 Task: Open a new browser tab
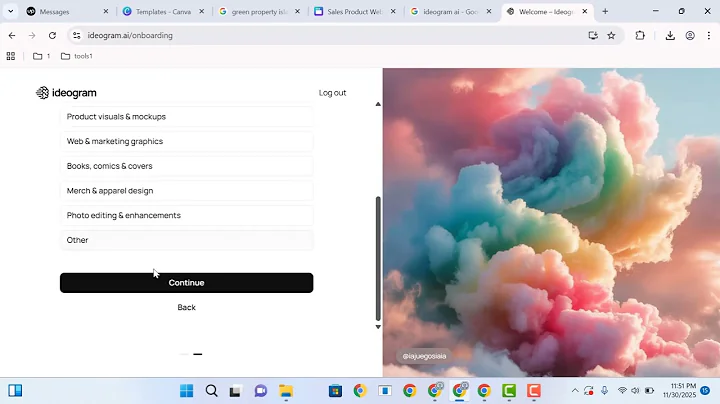605,11
